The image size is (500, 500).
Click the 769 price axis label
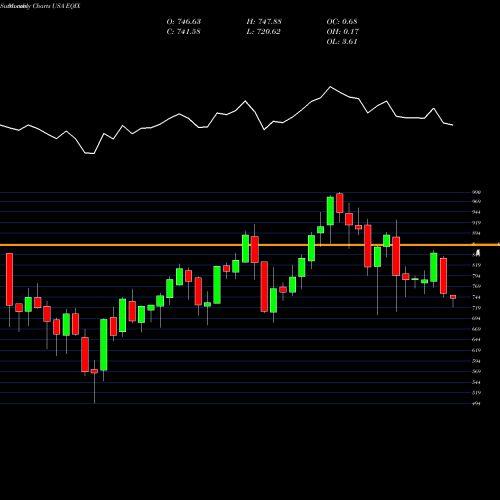[x=477, y=286]
